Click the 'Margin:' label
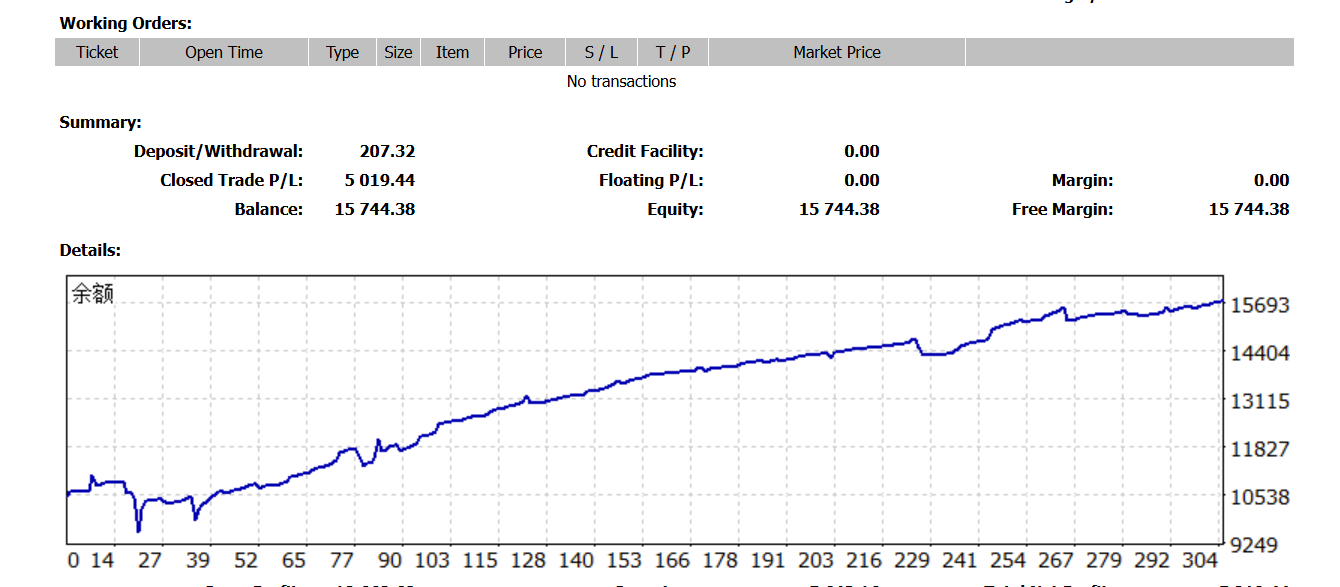Viewport: 1340px width, 587px height. click(1082, 181)
